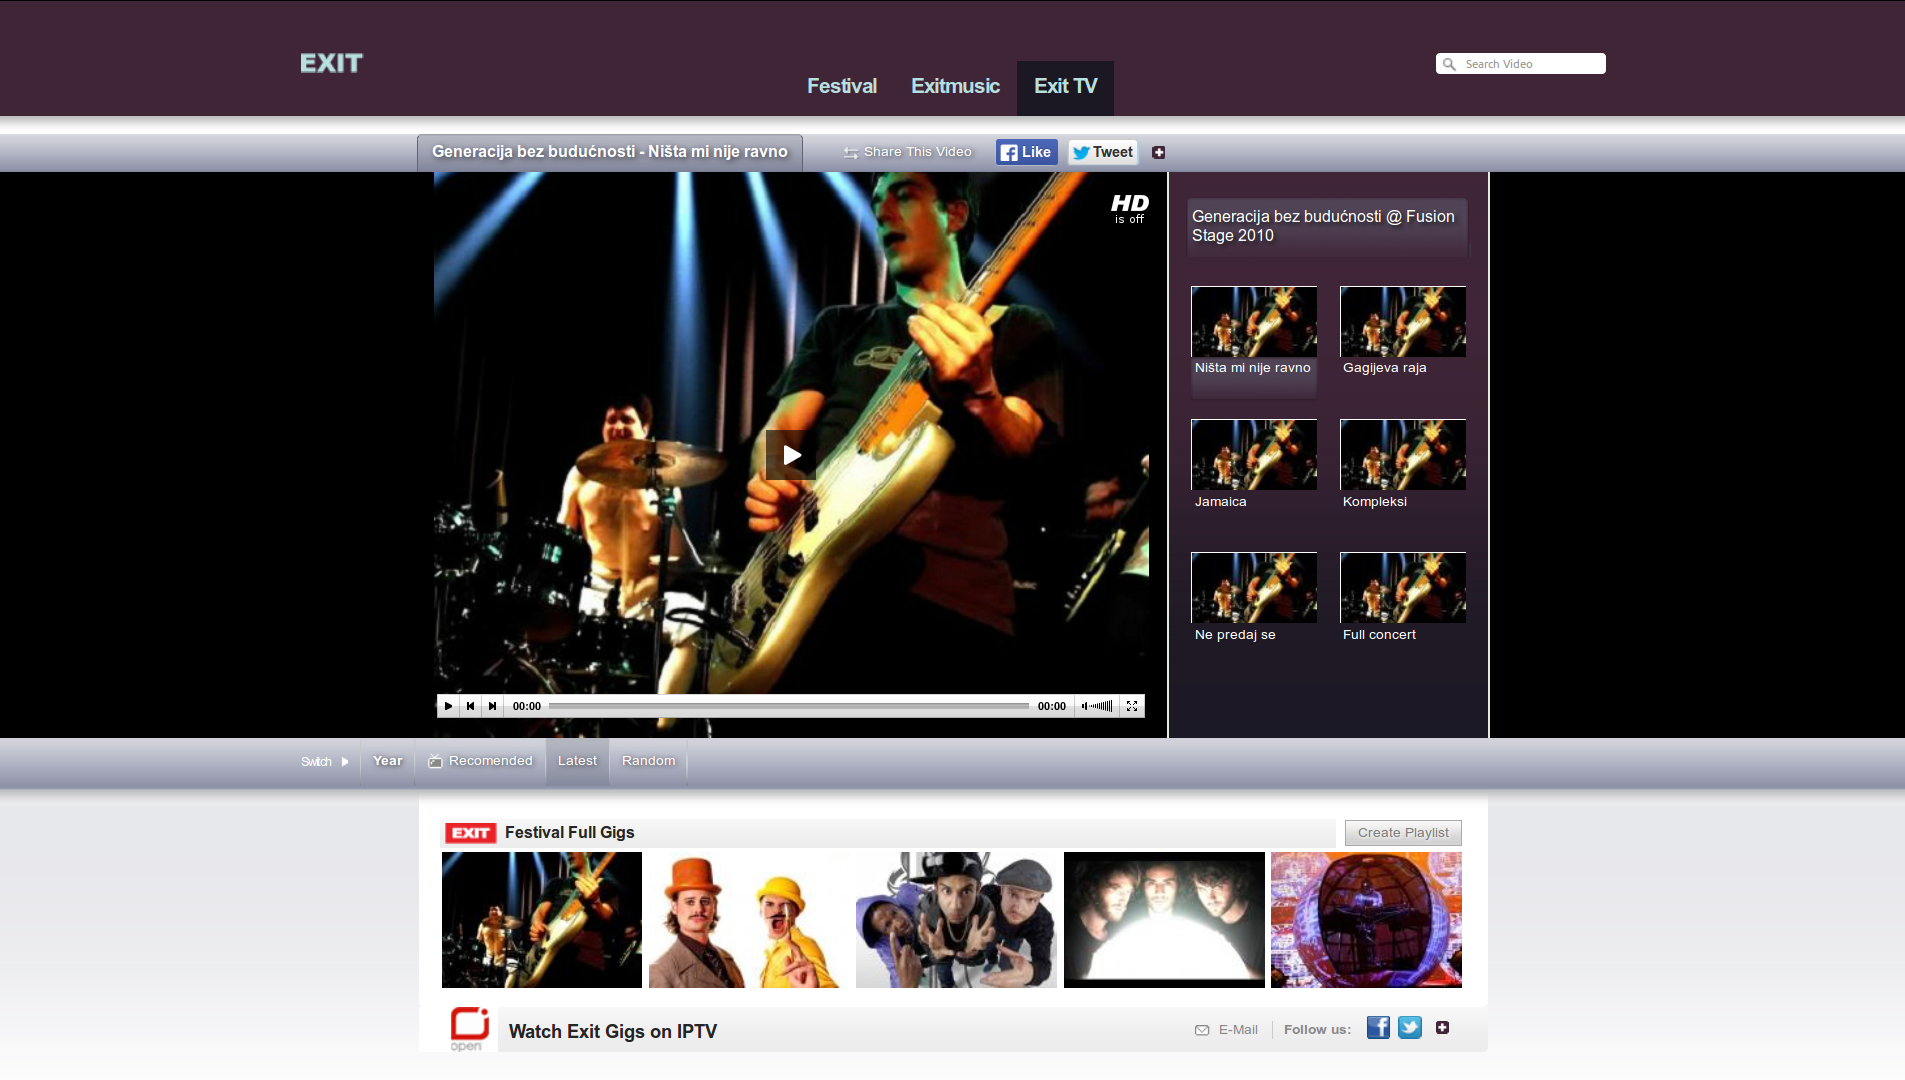Open the Year filter dropdown
This screenshot has width=1905, height=1080.
tap(386, 760)
